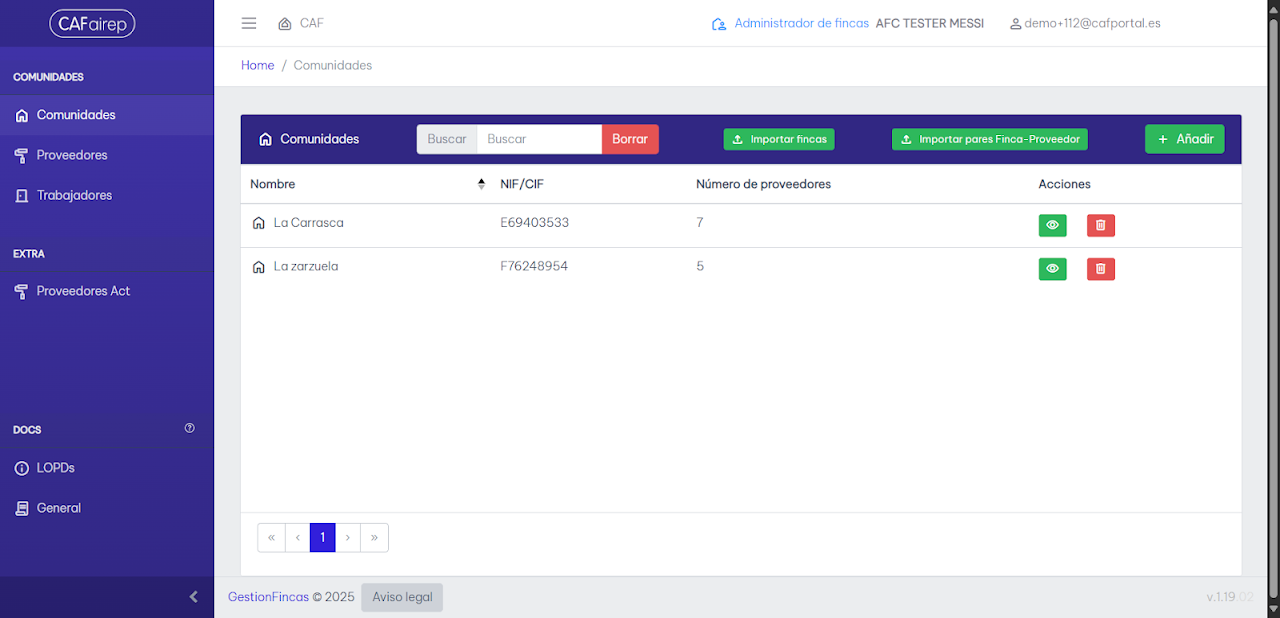This screenshot has width=1280, height=618.
Task: Click into the Buscar search field
Action: click(539, 139)
